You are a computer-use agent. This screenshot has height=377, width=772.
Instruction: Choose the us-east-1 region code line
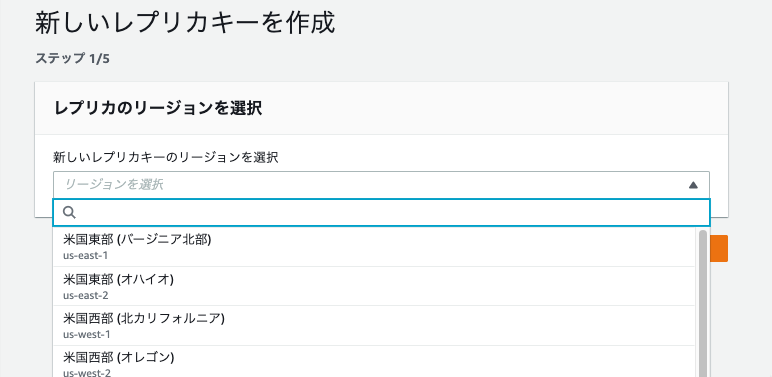pos(86,255)
